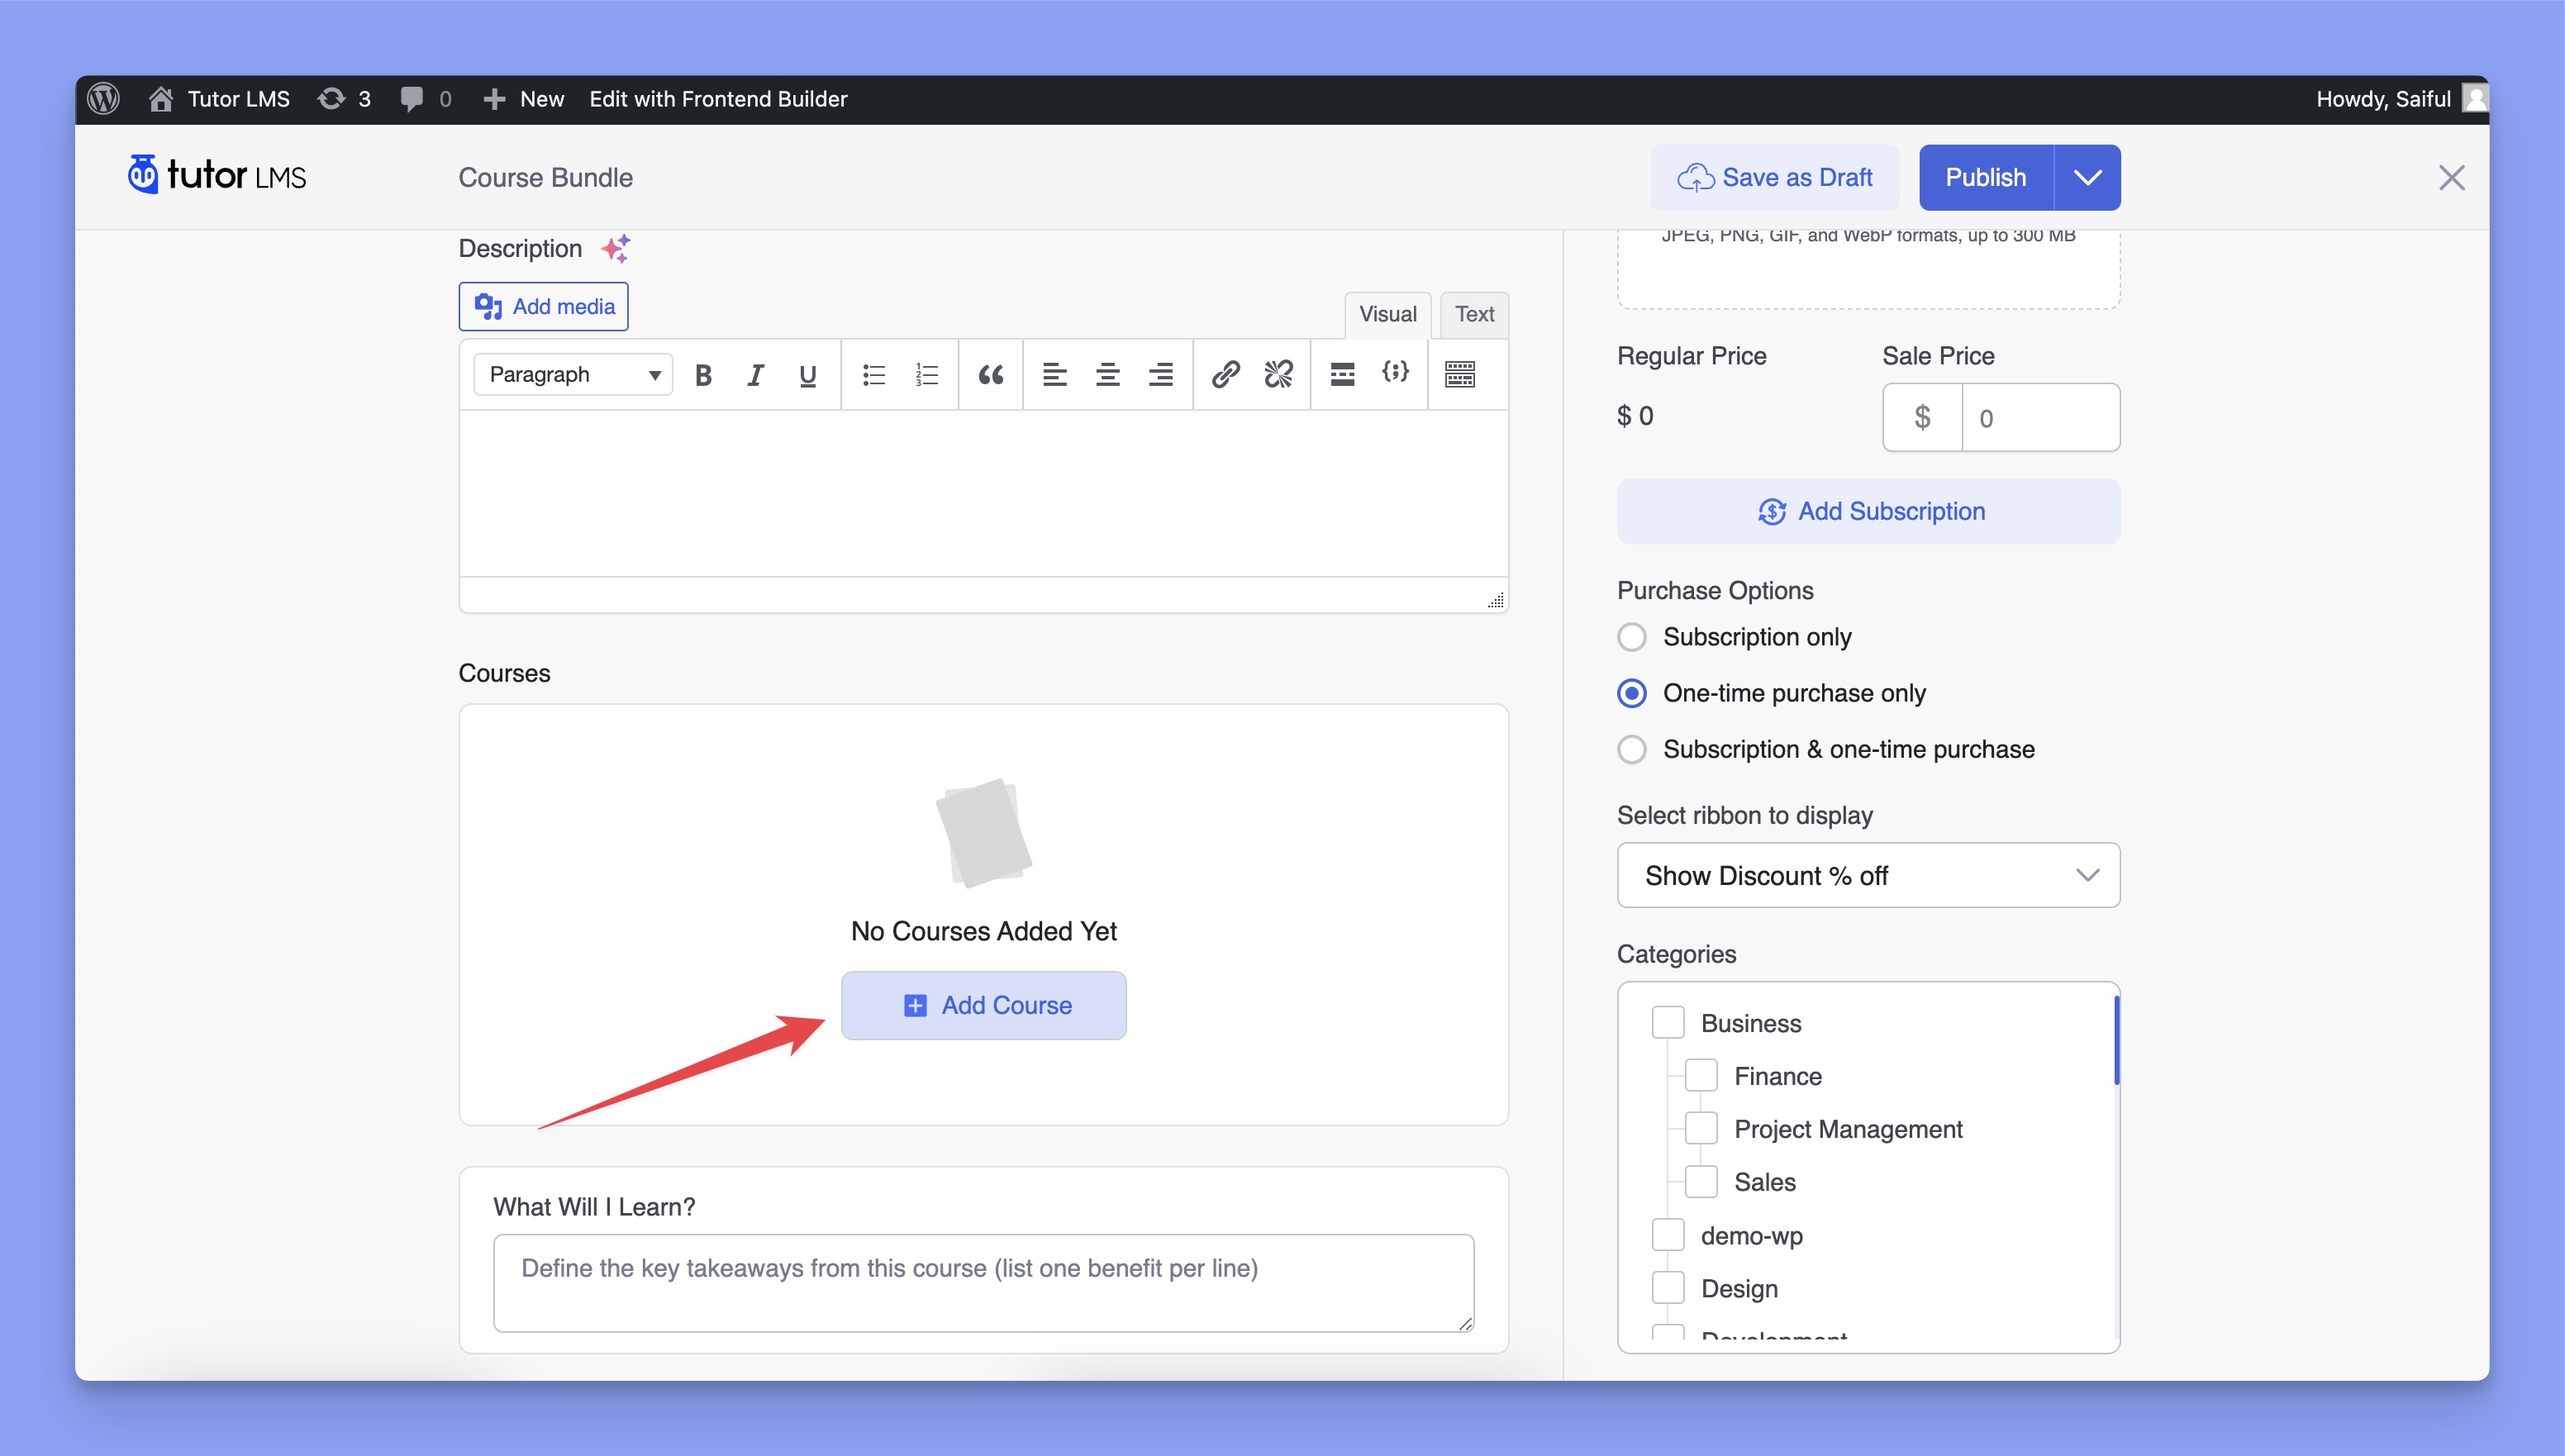Switch to the Text editor tab
The height and width of the screenshot is (1456, 2565).
[1474, 314]
